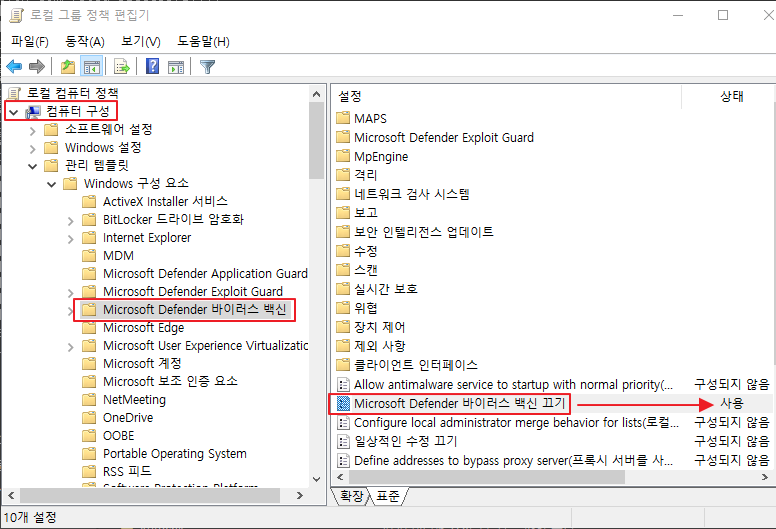Image resolution: width=776 pixels, height=529 pixels.
Task: Select 일상적인 수정 끄기 policy
Action: pos(406,441)
